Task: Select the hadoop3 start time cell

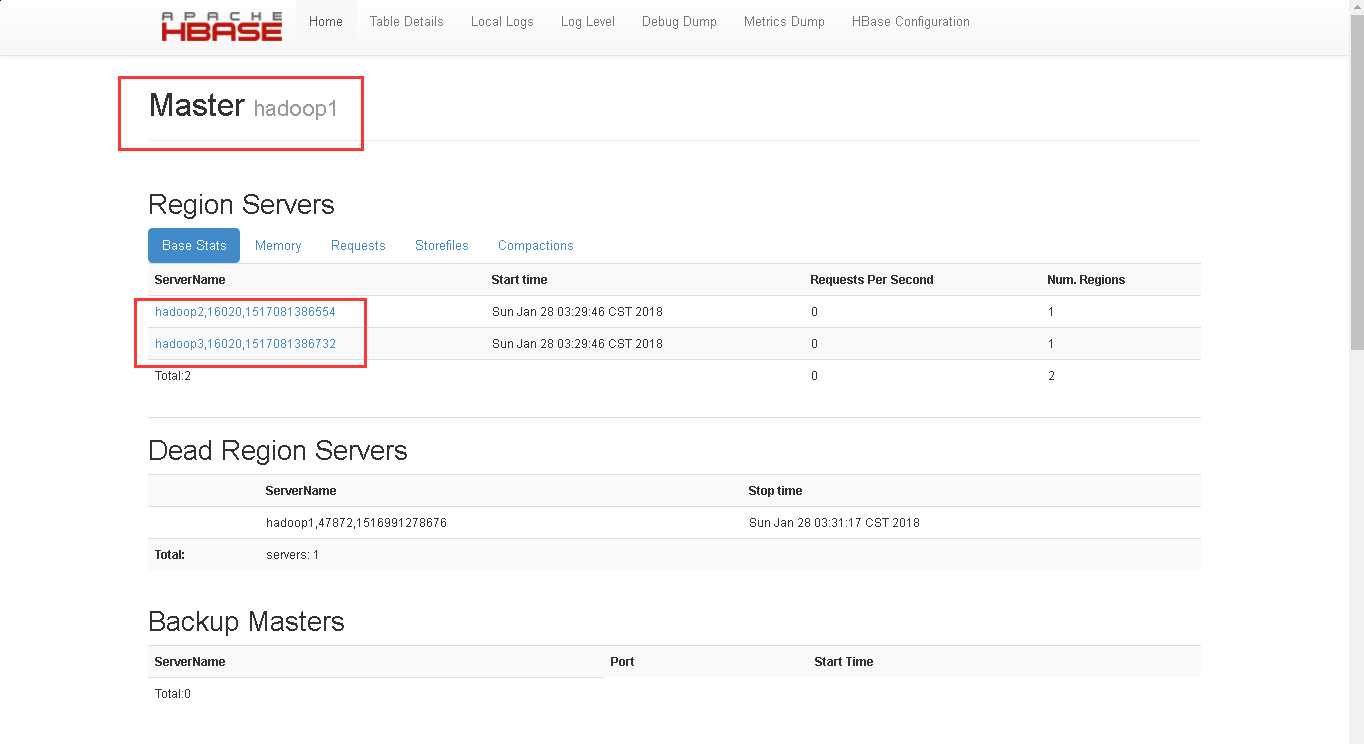Action: tap(577, 344)
